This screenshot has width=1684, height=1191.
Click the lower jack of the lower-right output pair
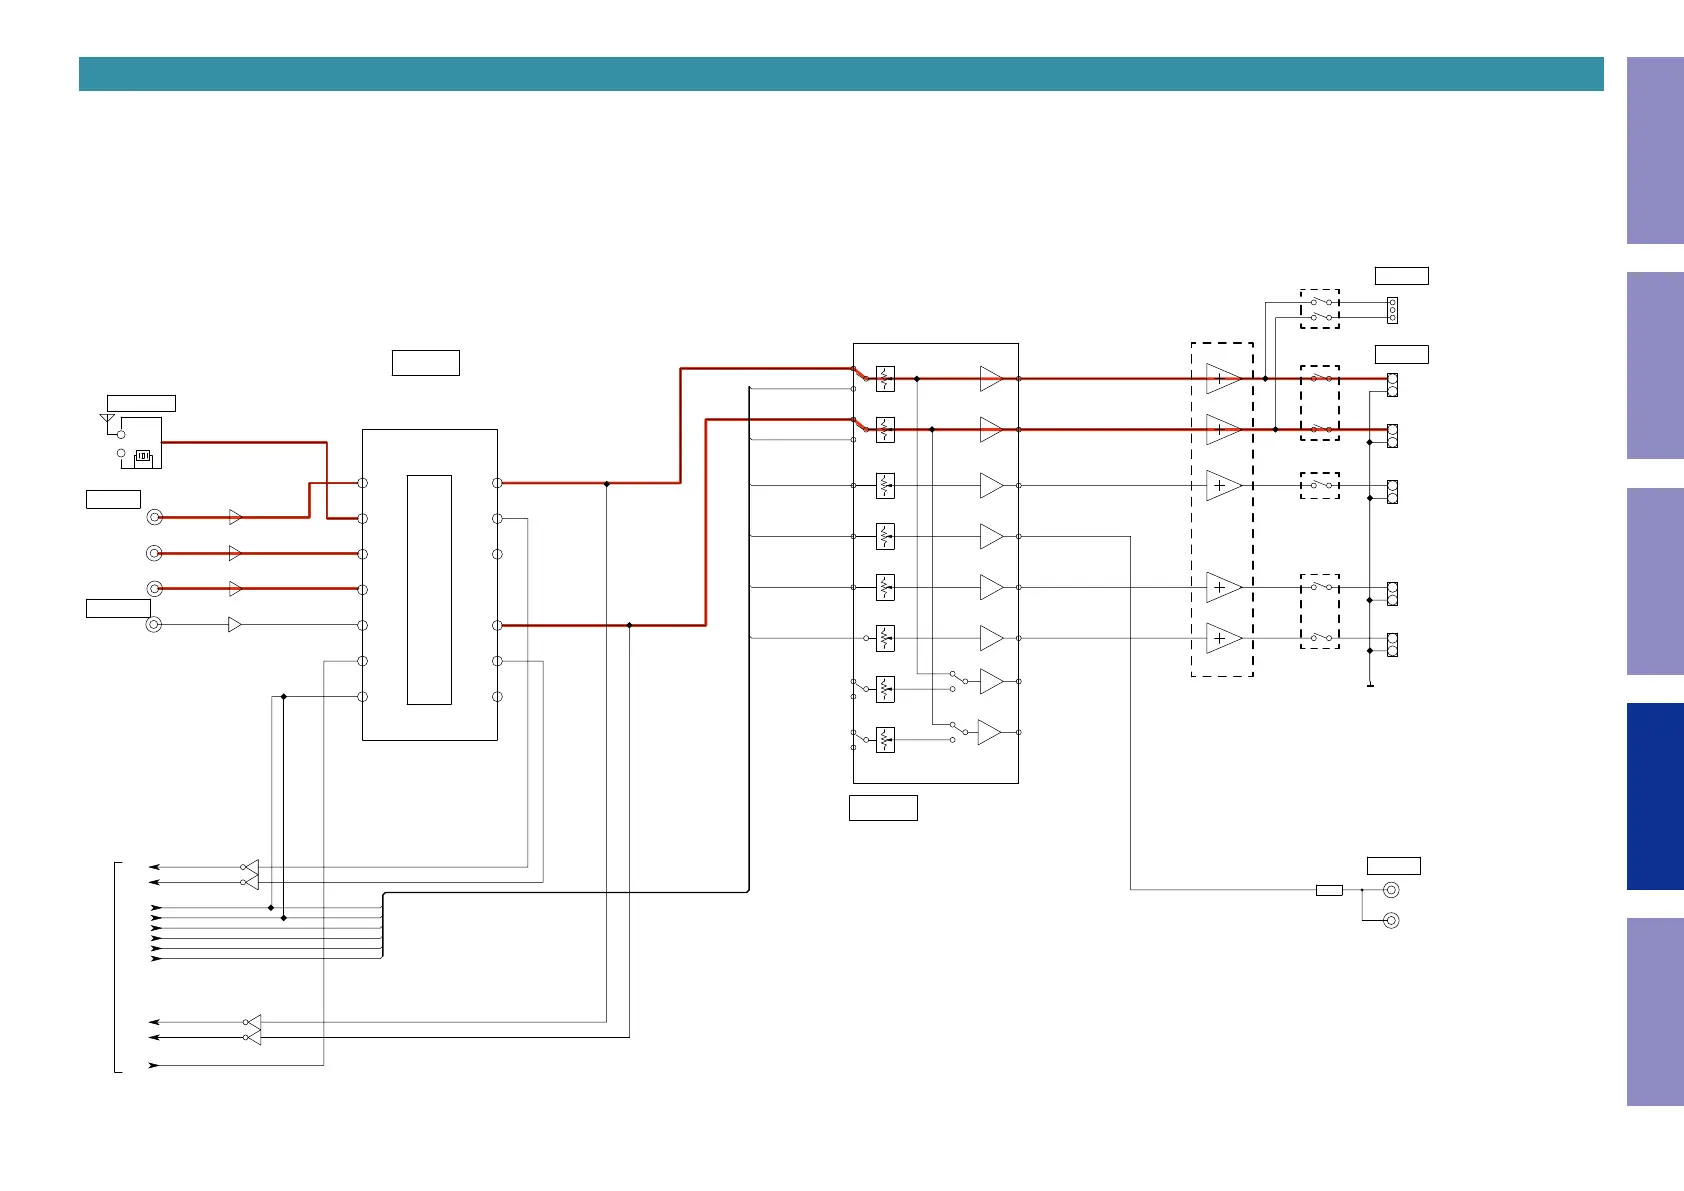[1391, 920]
